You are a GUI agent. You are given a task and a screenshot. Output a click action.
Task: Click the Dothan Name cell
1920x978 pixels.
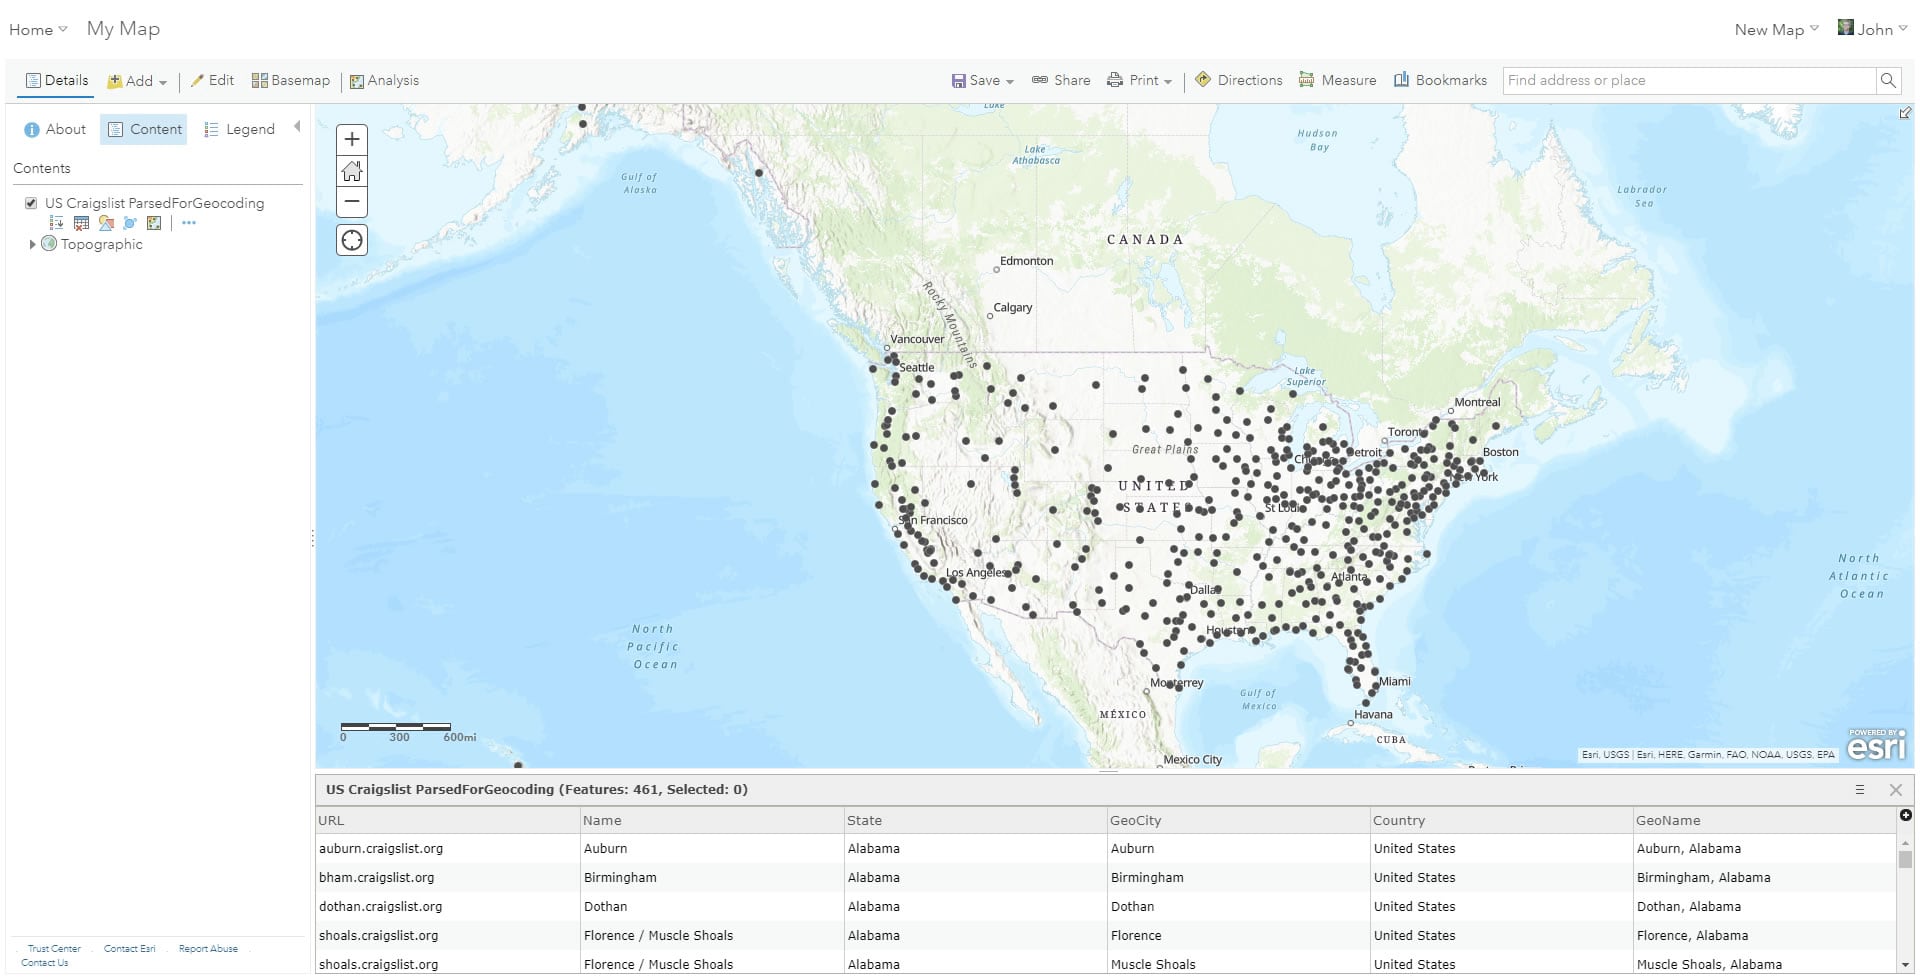coord(711,906)
